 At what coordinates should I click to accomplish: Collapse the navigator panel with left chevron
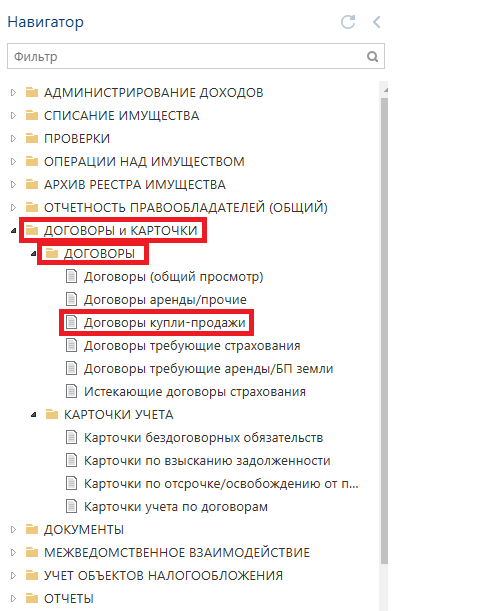pos(376,22)
